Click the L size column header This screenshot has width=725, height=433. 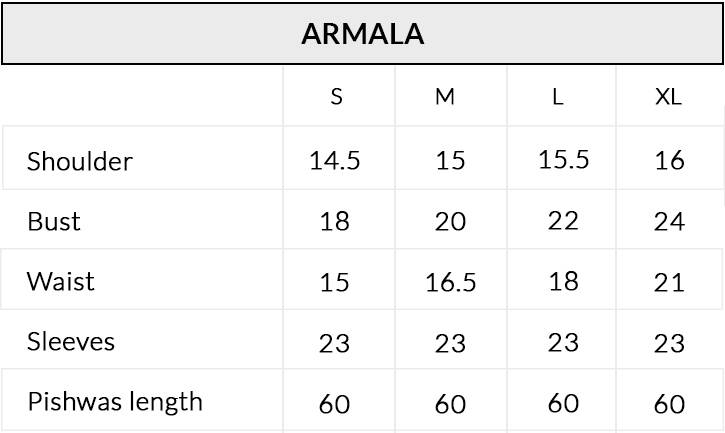tap(558, 97)
